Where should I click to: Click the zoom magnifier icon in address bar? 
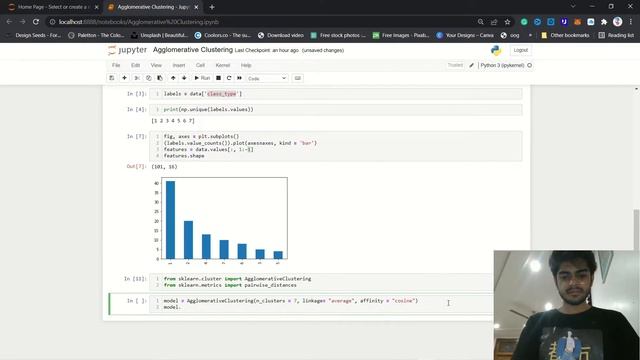click(480, 22)
